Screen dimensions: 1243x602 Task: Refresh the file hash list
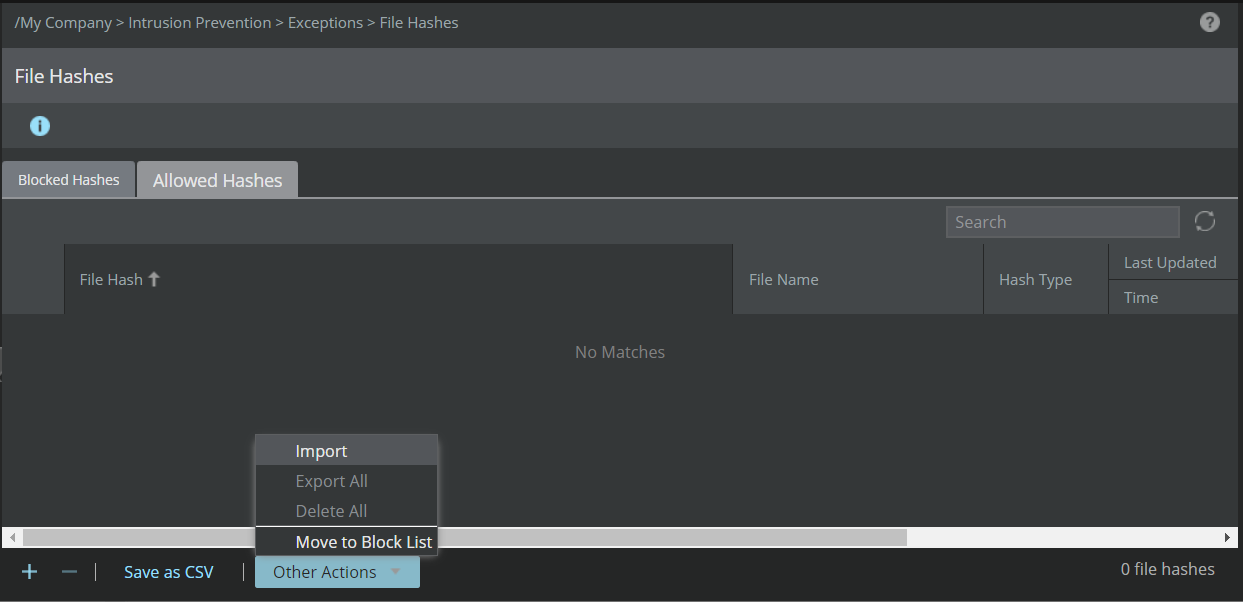coord(1205,221)
